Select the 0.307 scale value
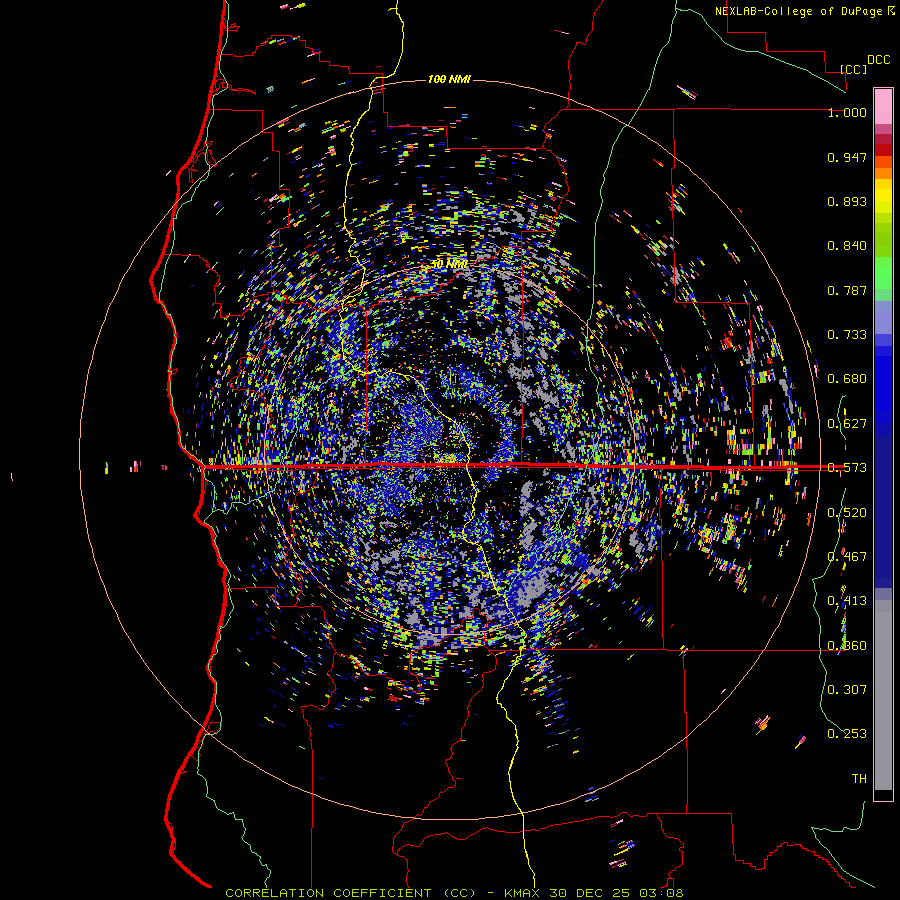 click(847, 690)
